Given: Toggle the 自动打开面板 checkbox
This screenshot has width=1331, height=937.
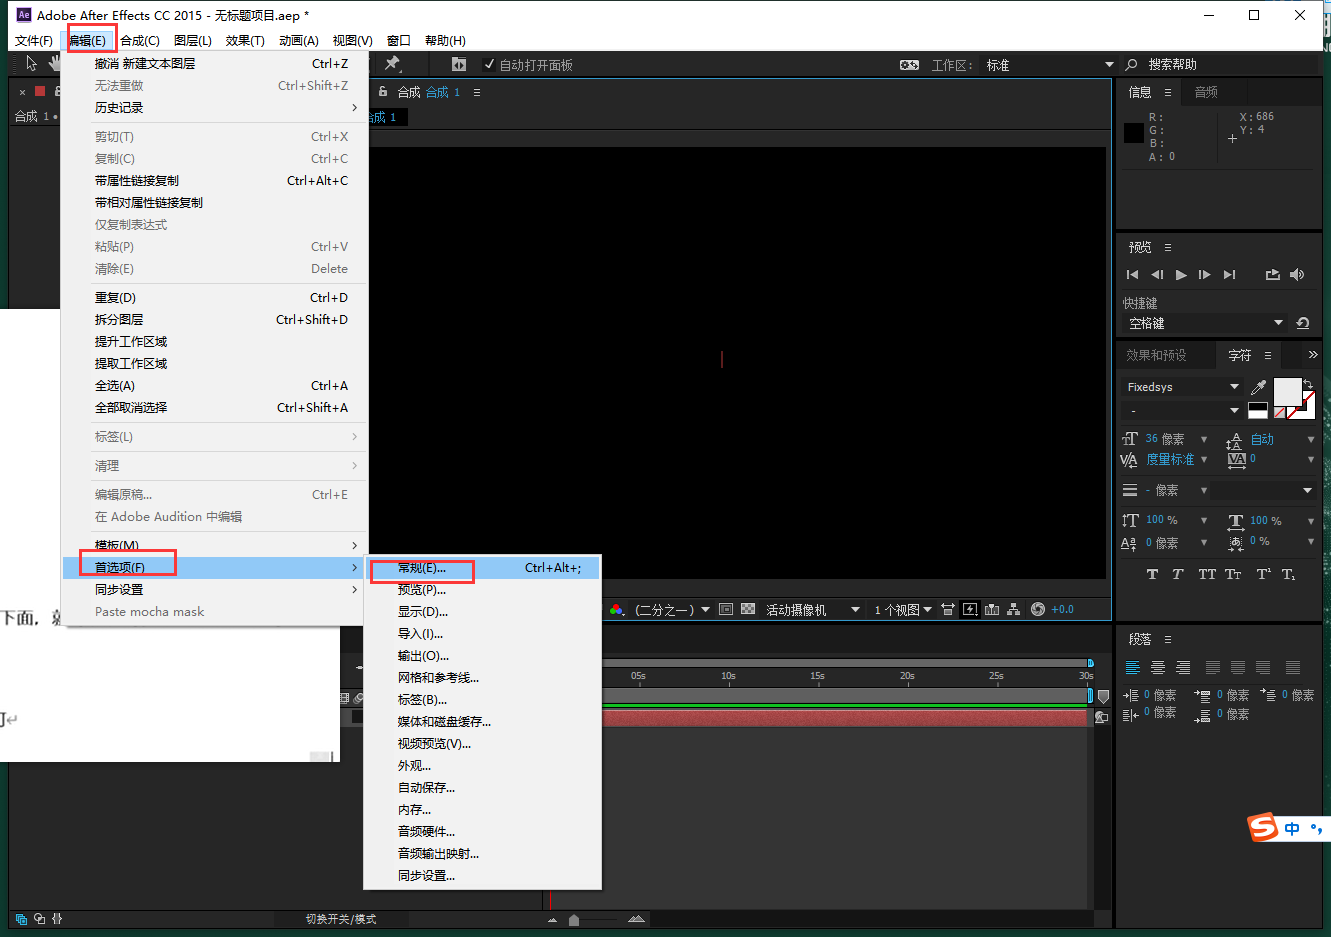Looking at the screenshot, I should [x=489, y=64].
